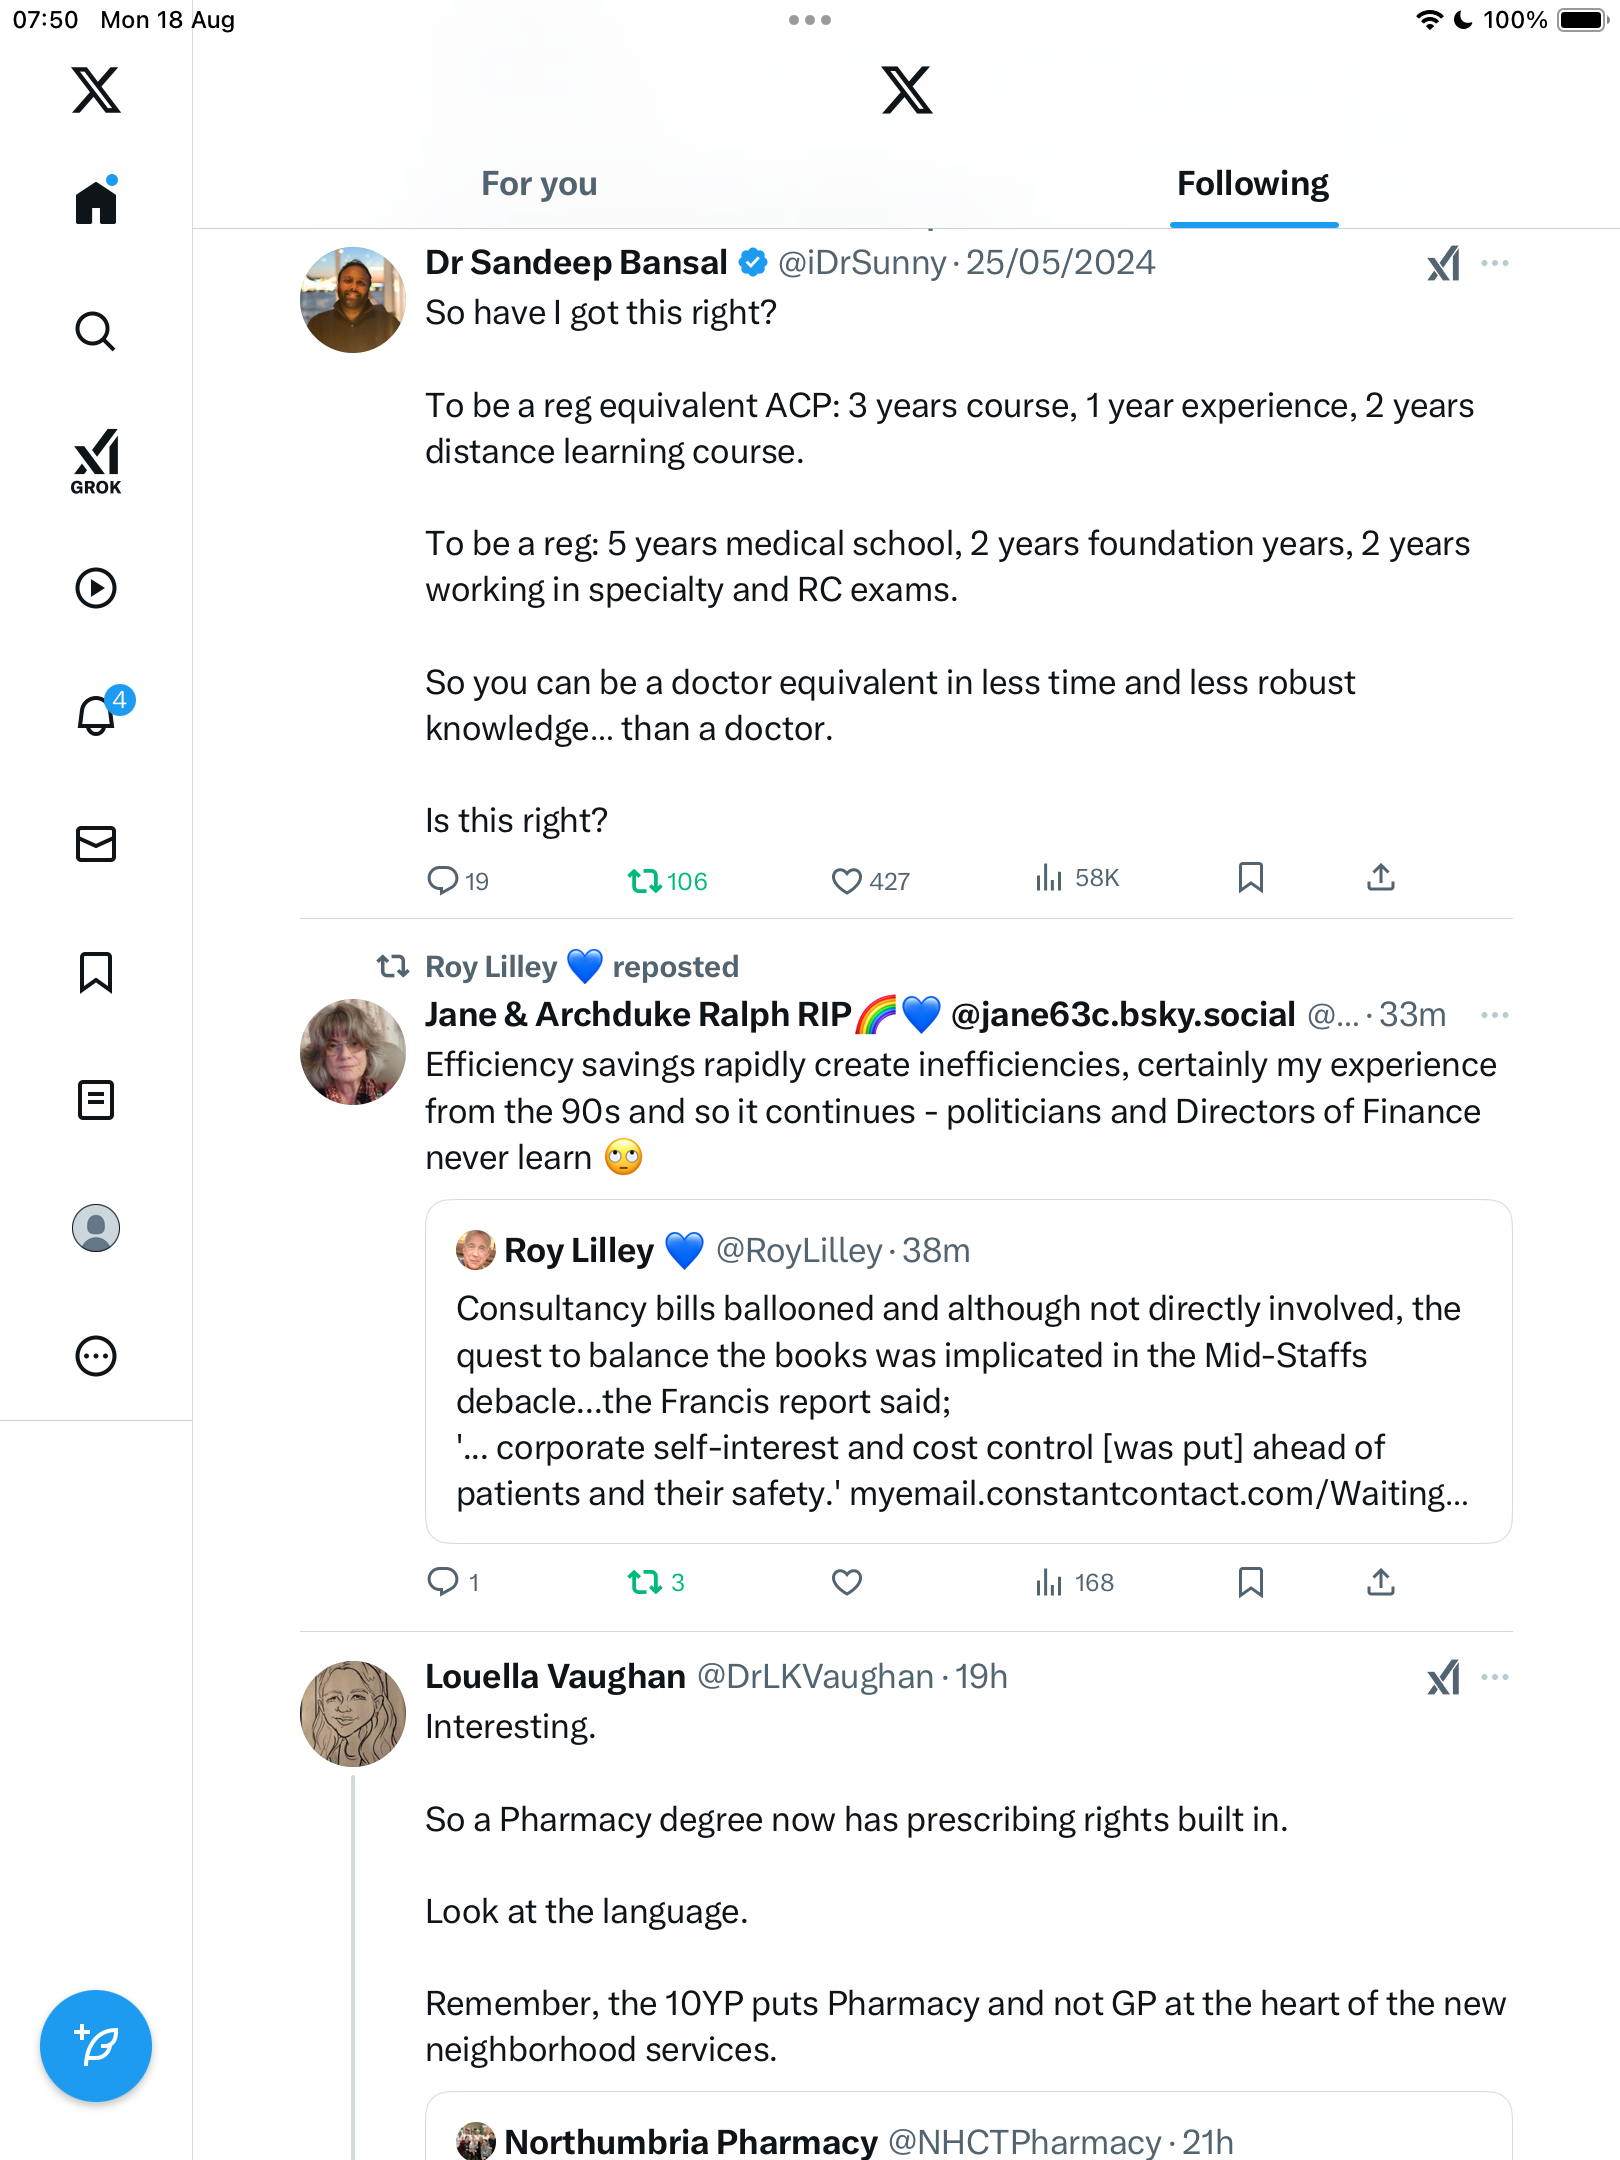Viewport: 1620px width, 2160px height.
Task: Open the @RoyLilley handle in quoted post
Action: coord(799,1251)
